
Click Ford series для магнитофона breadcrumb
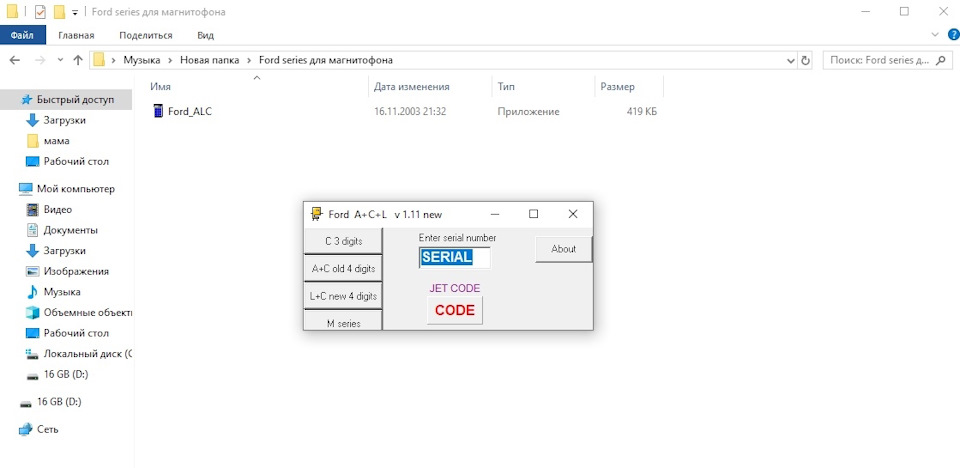tap(326, 60)
